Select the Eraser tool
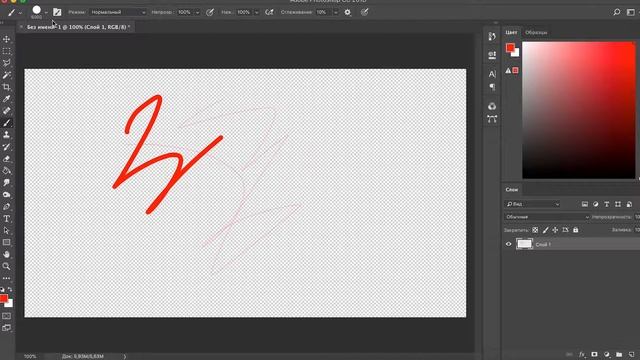Image resolution: width=640 pixels, height=360 pixels. coord(7,159)
